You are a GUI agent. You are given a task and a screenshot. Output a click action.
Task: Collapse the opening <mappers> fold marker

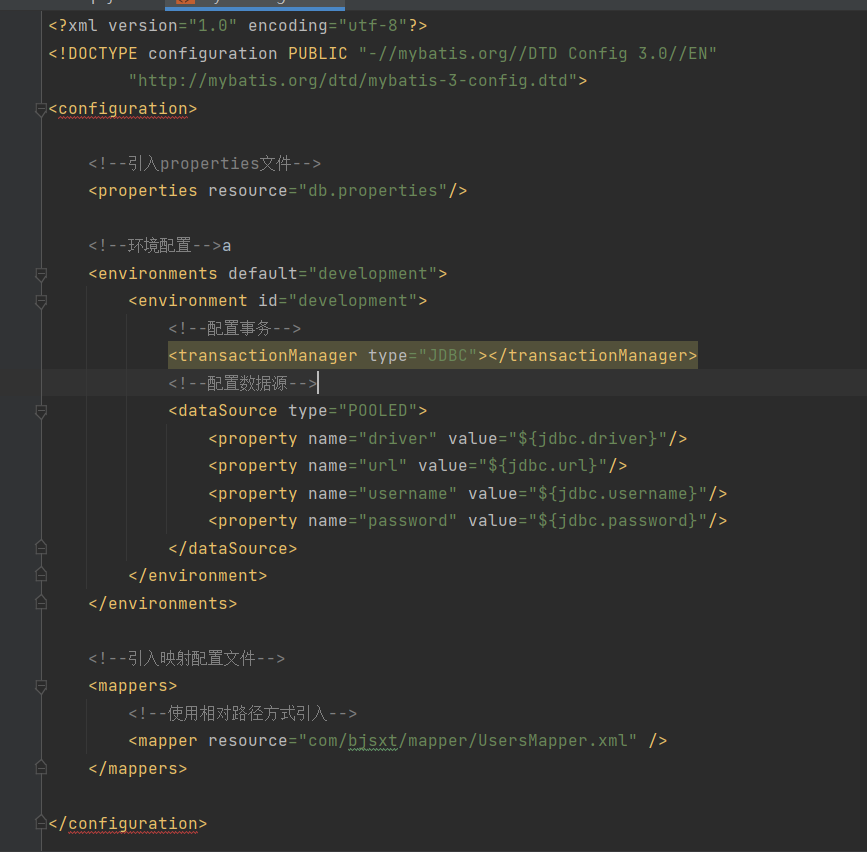[x=40, y=686]
